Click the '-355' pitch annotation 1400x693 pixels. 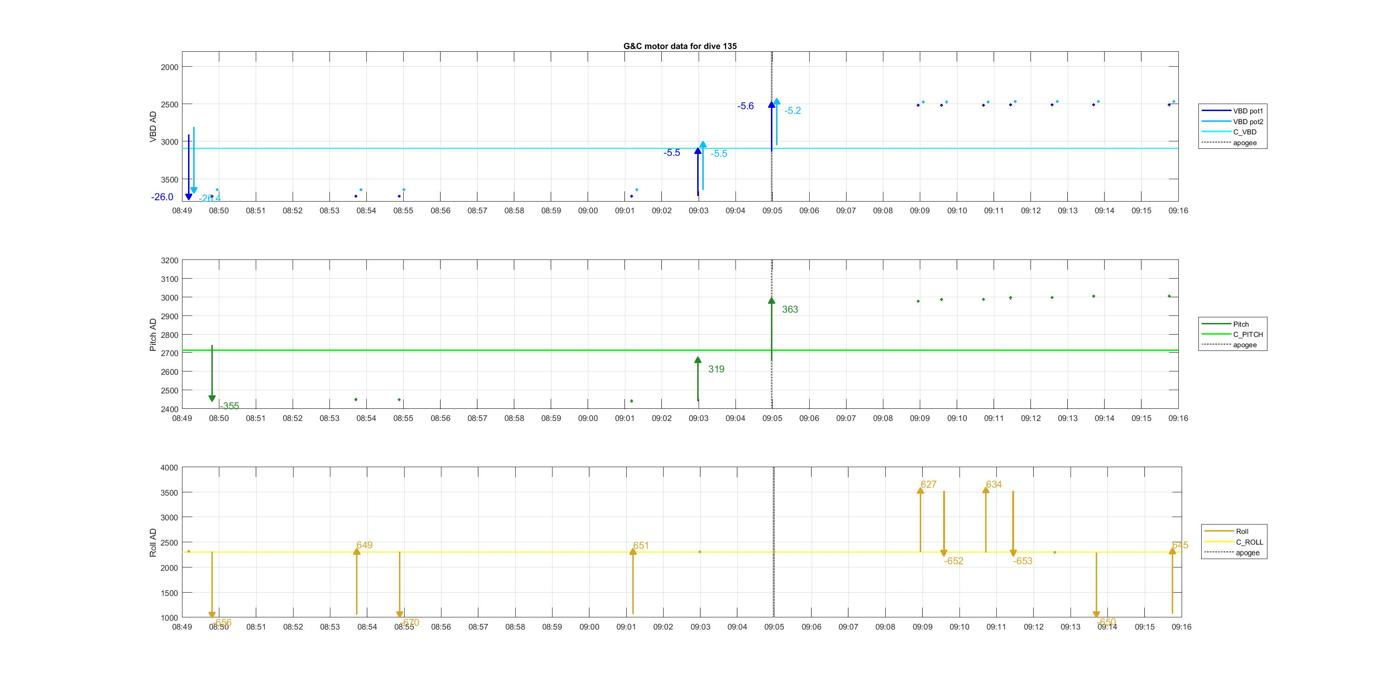(229, 406)
